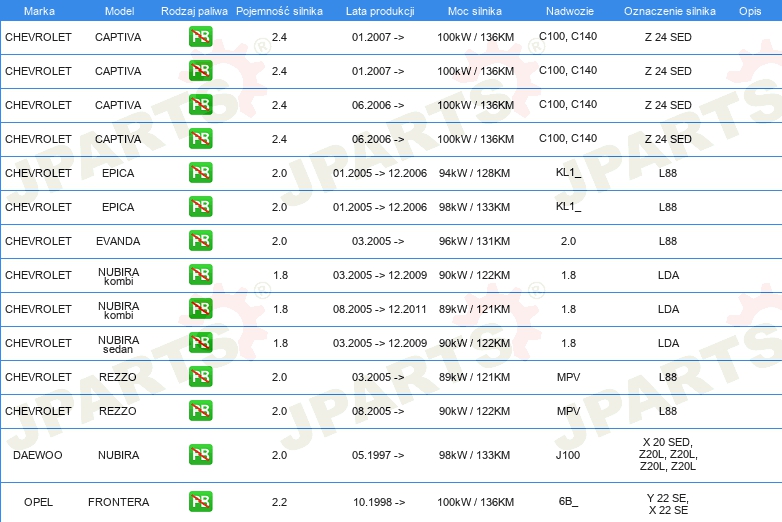The width and height of the screenshot is (782, 522).
Task: Click 89kW / 121KM in the NUBIRA kombi row
Action: tap(474, 309)
